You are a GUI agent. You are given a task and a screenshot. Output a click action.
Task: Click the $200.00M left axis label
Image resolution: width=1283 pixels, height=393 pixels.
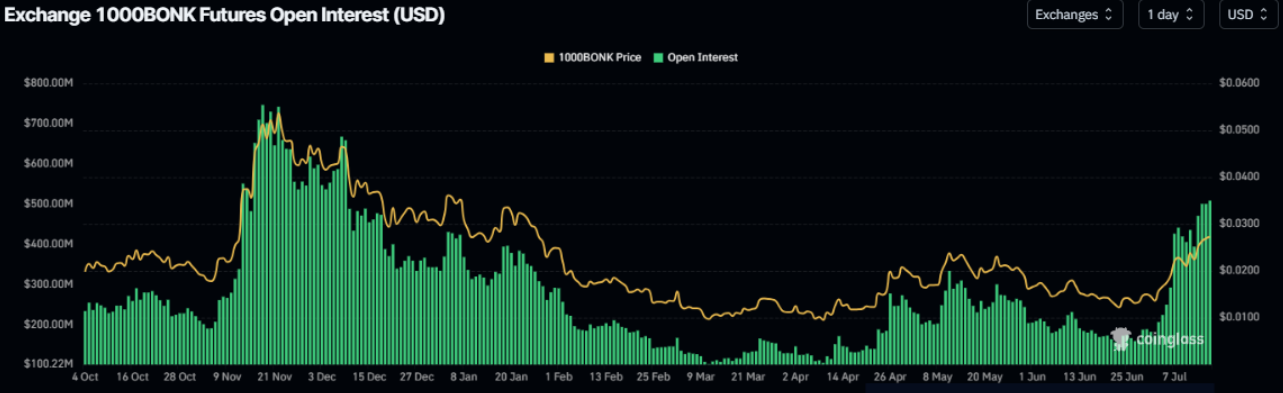48,325
